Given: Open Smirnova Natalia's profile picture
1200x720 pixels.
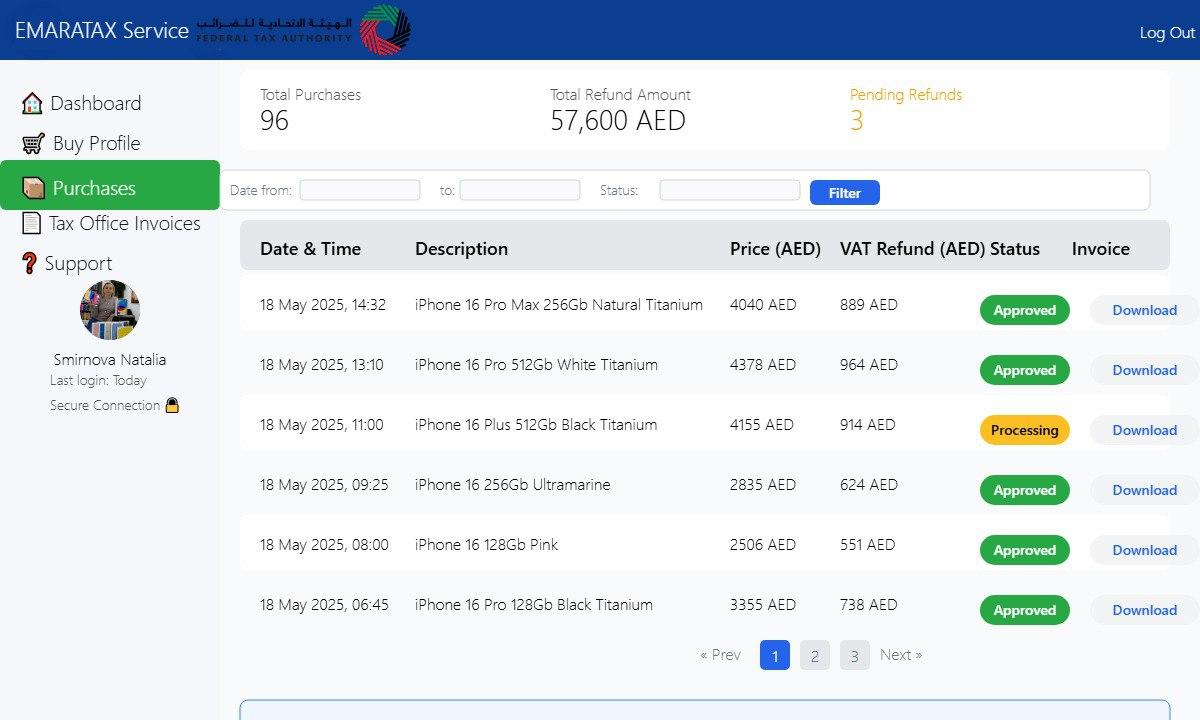Looking at the screenshot, I should 110,310.
